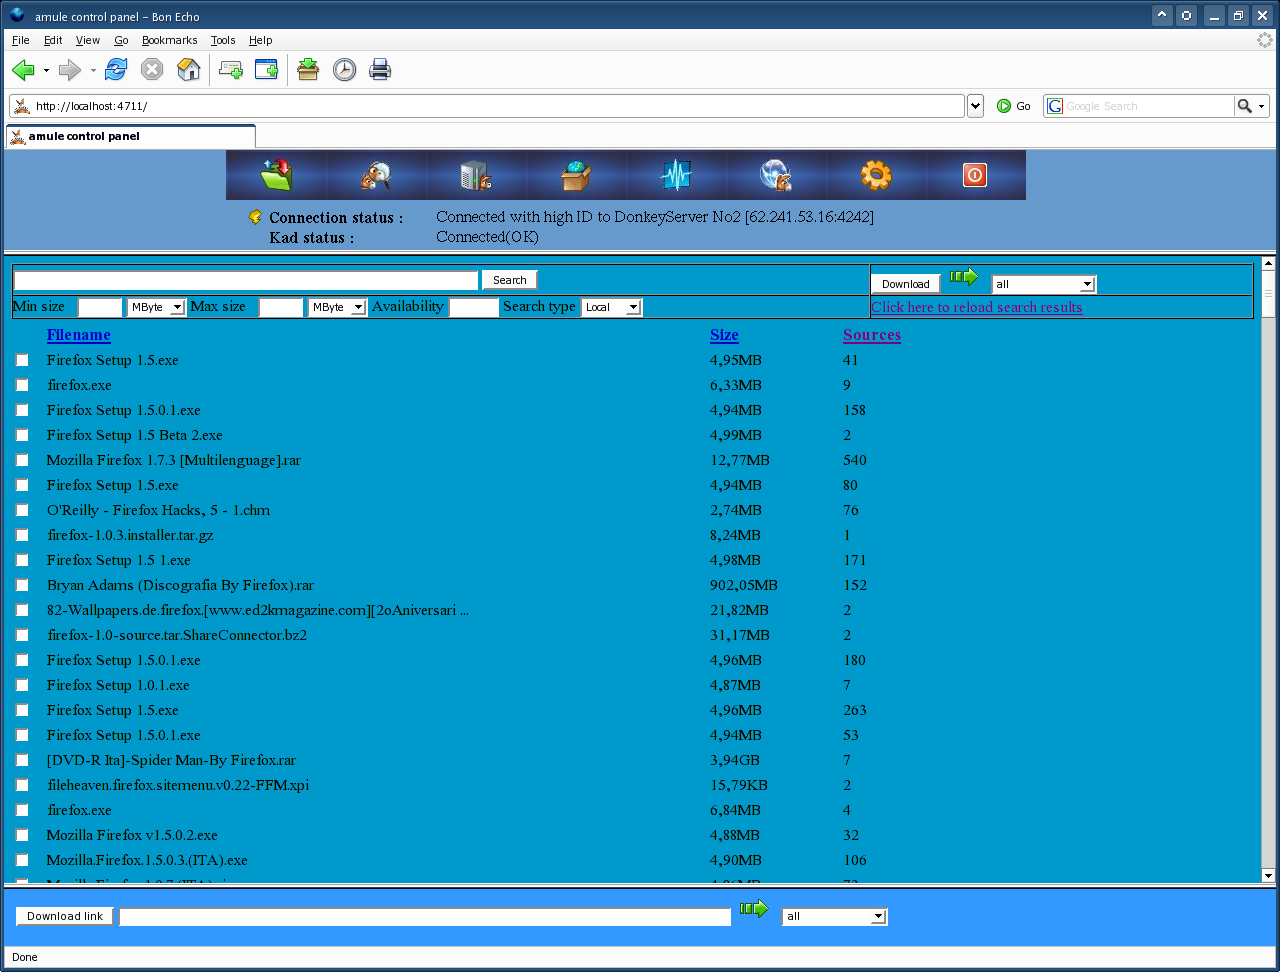The height and width of the screenshot is (972, 1280).
Task: Open the back button history arrow
Action: [x=46, y=70]
